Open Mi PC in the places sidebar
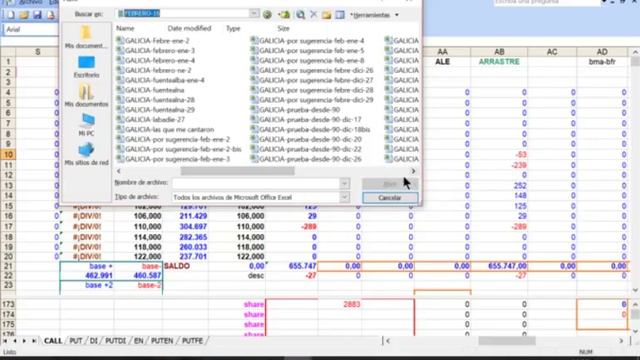Screen dimensions: 640x360 click(87, 125)
